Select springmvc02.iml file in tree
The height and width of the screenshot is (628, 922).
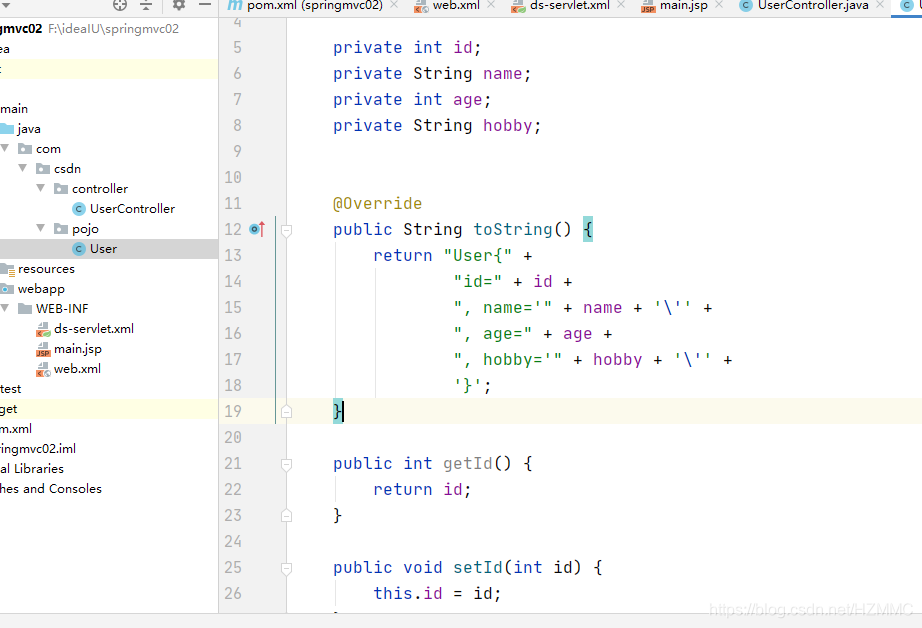coord(38,449)
